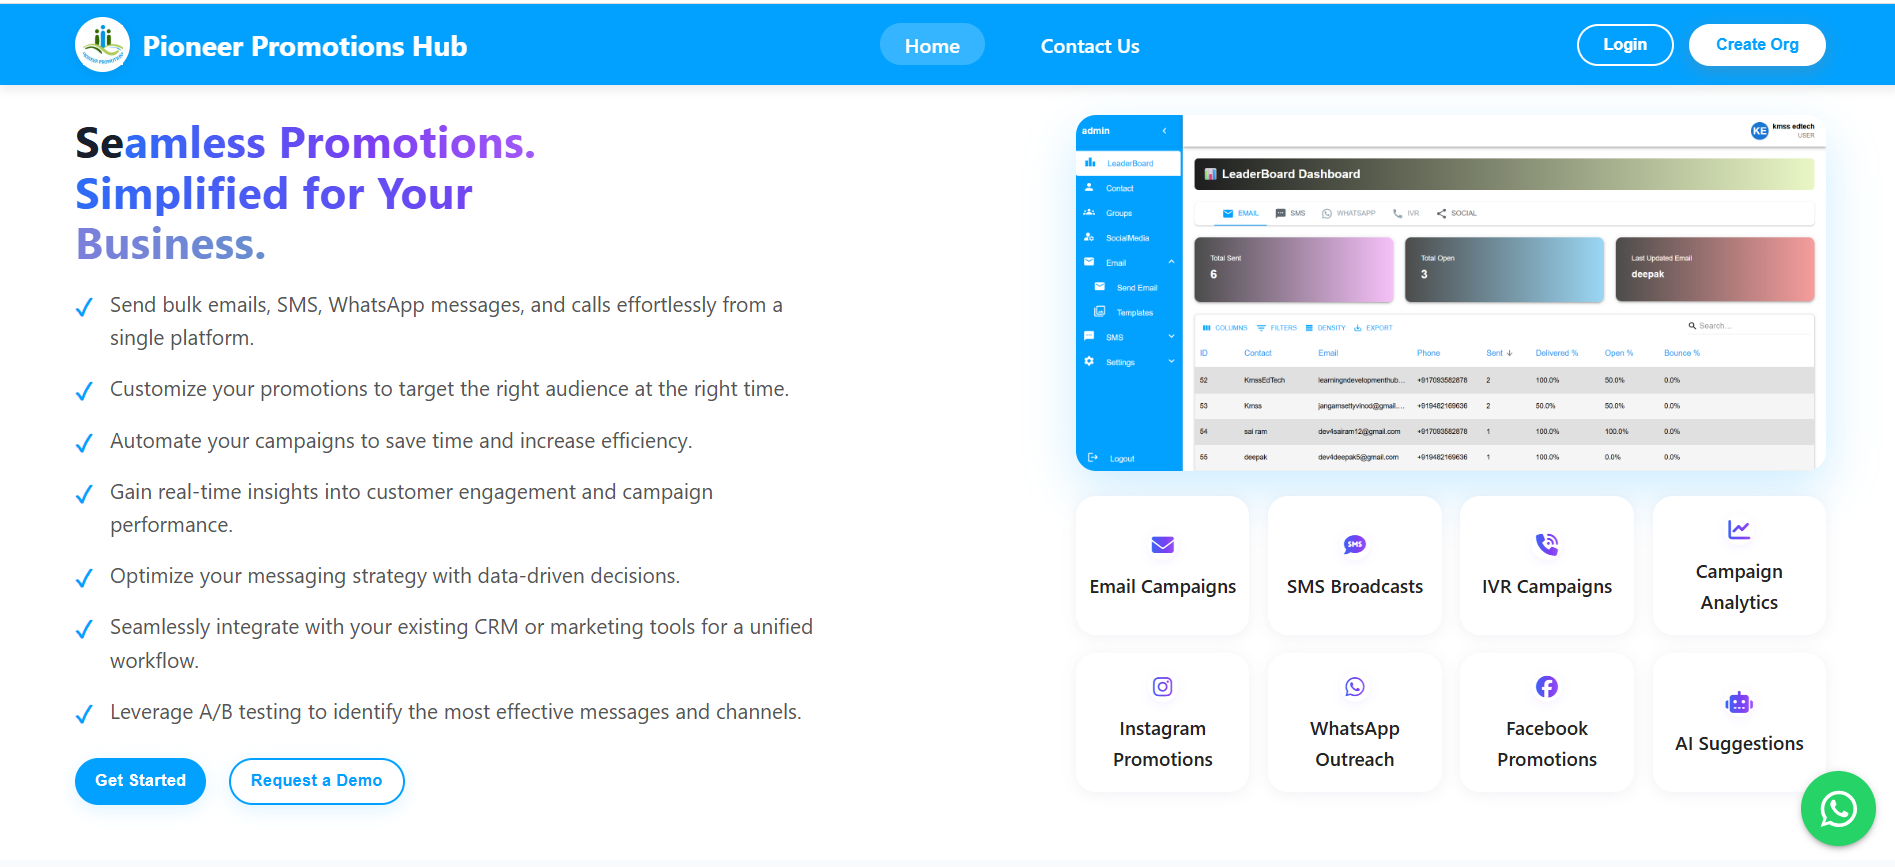1895x867 pixels.
Task: Open the floating WhatsApp chat button
Action: point(1837,808)
